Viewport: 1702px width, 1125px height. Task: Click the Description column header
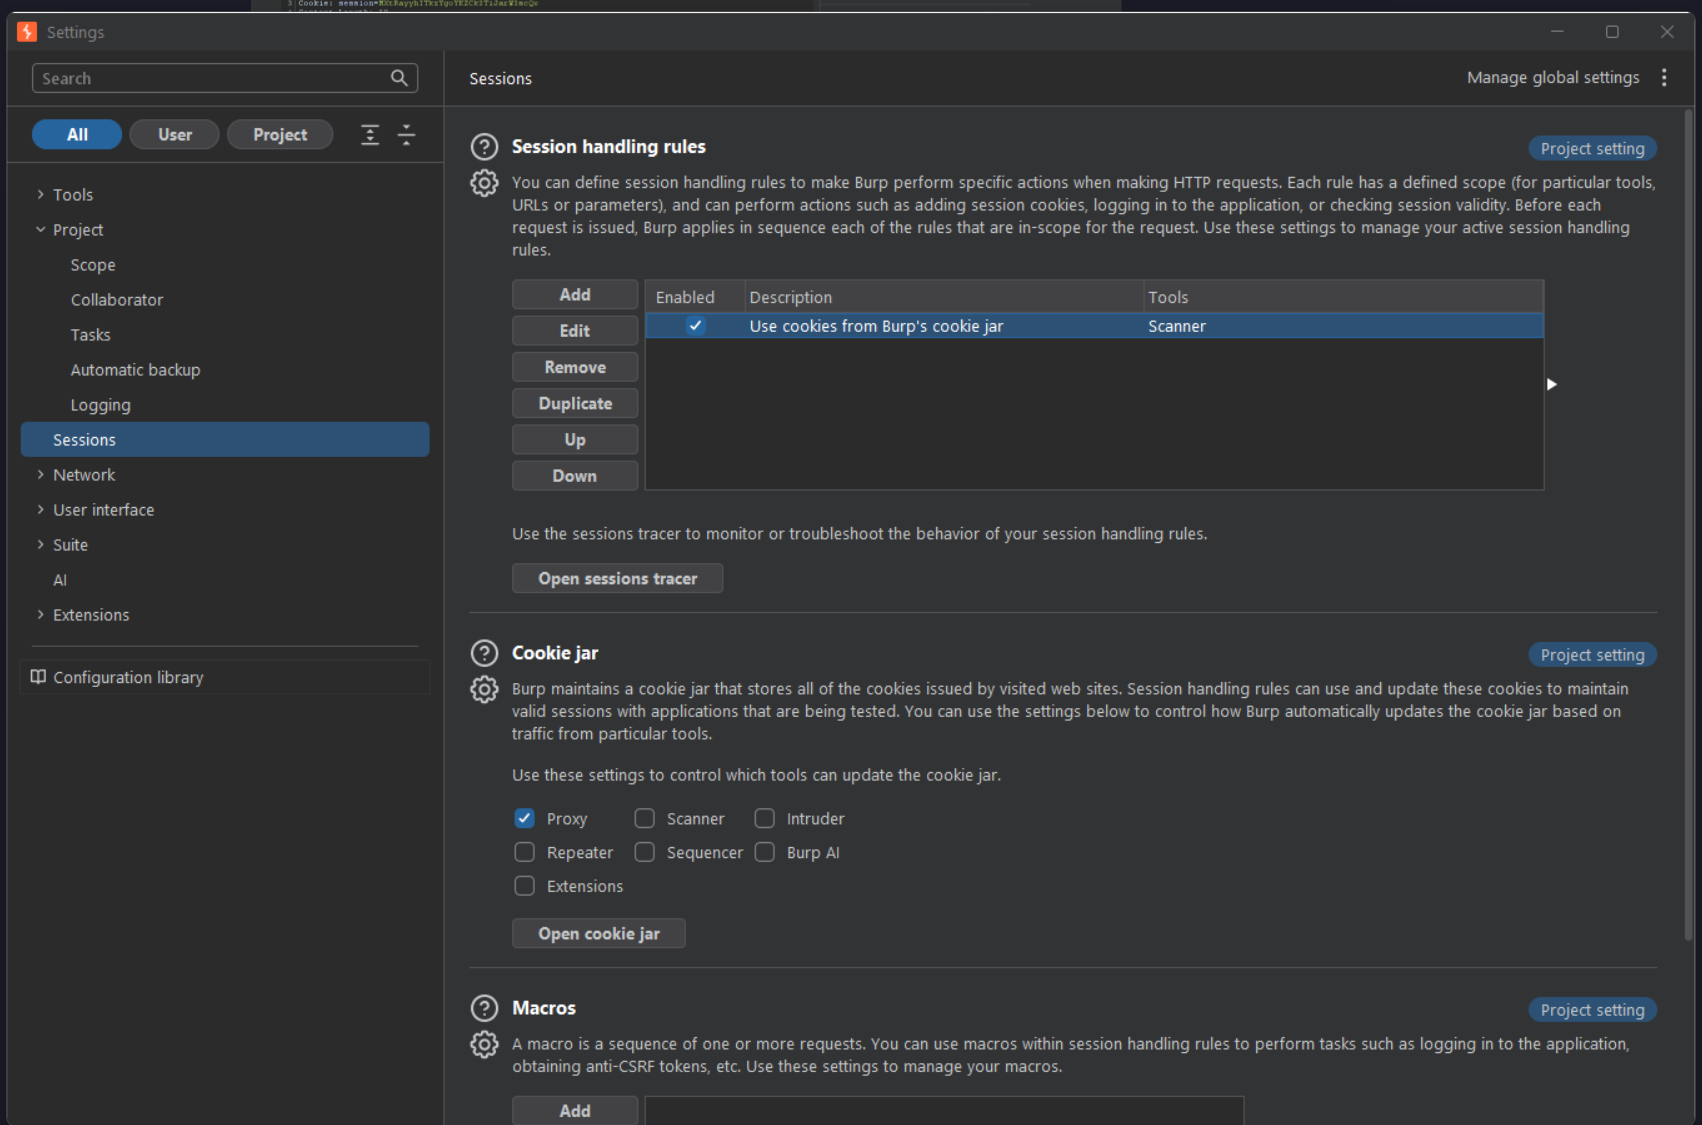tap(944, 297)
